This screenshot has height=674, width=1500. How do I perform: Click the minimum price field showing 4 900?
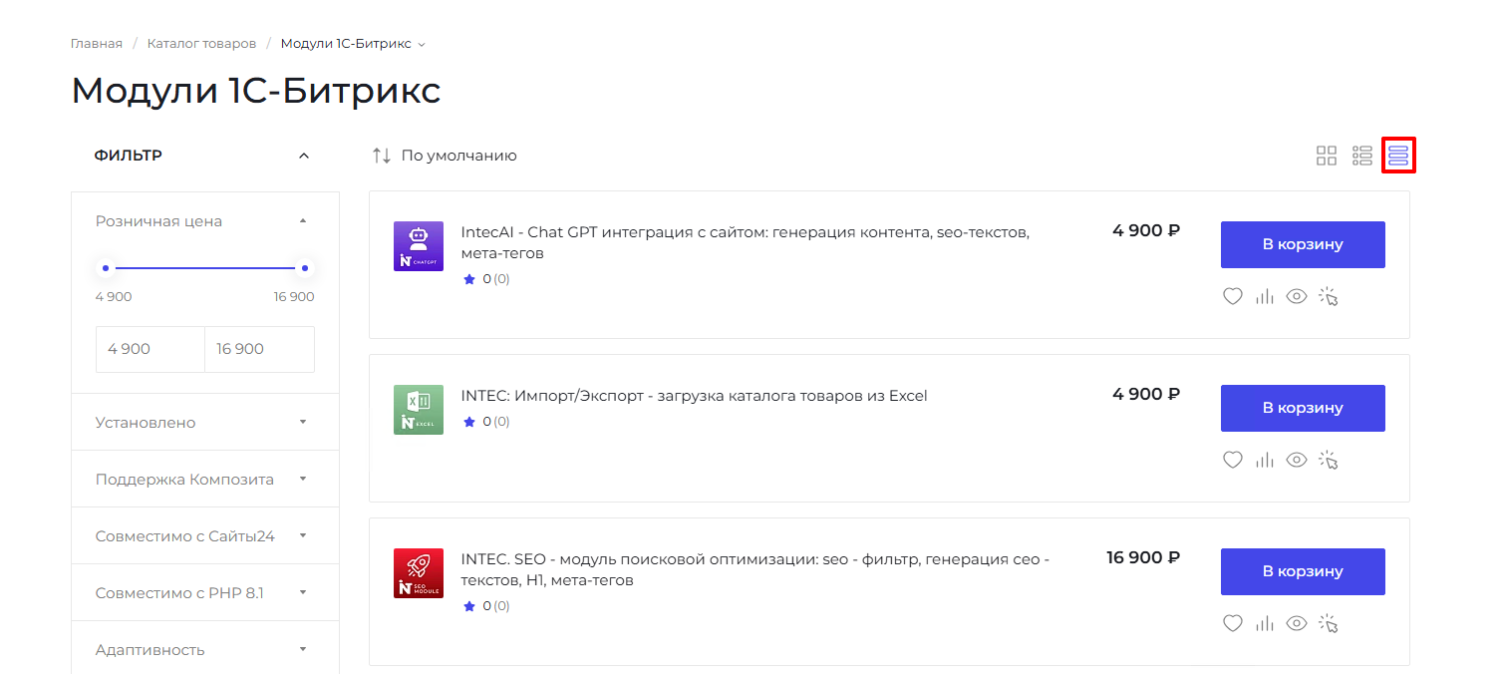click(150, 350)
